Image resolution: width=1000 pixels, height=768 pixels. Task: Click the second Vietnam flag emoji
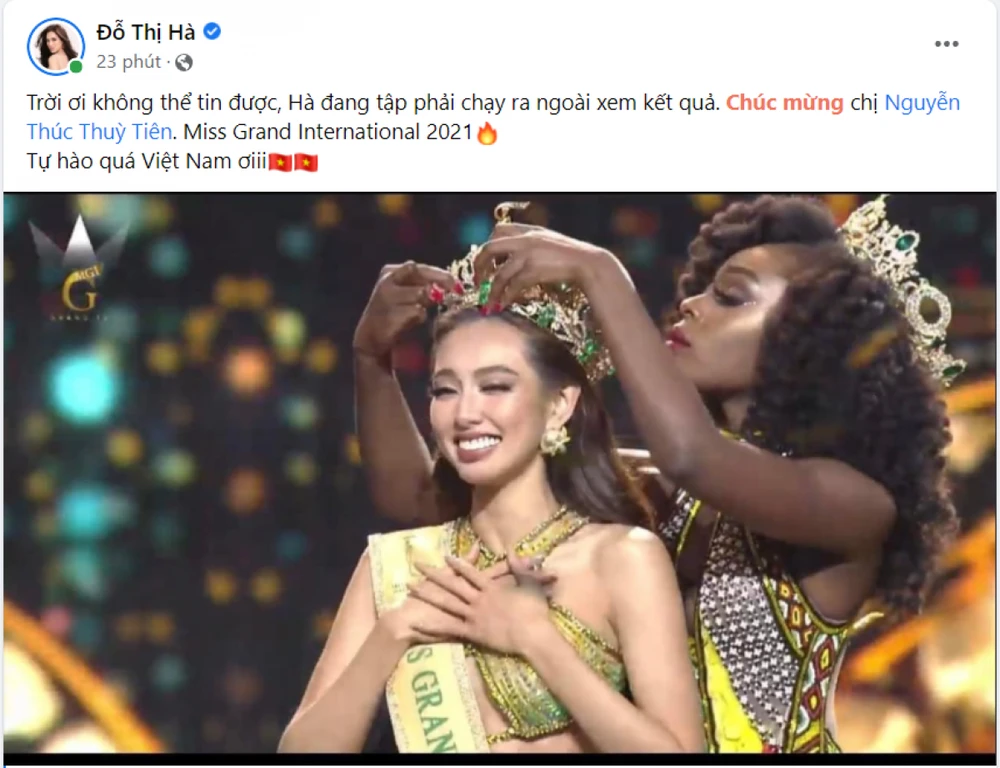(x=306, y=162)
